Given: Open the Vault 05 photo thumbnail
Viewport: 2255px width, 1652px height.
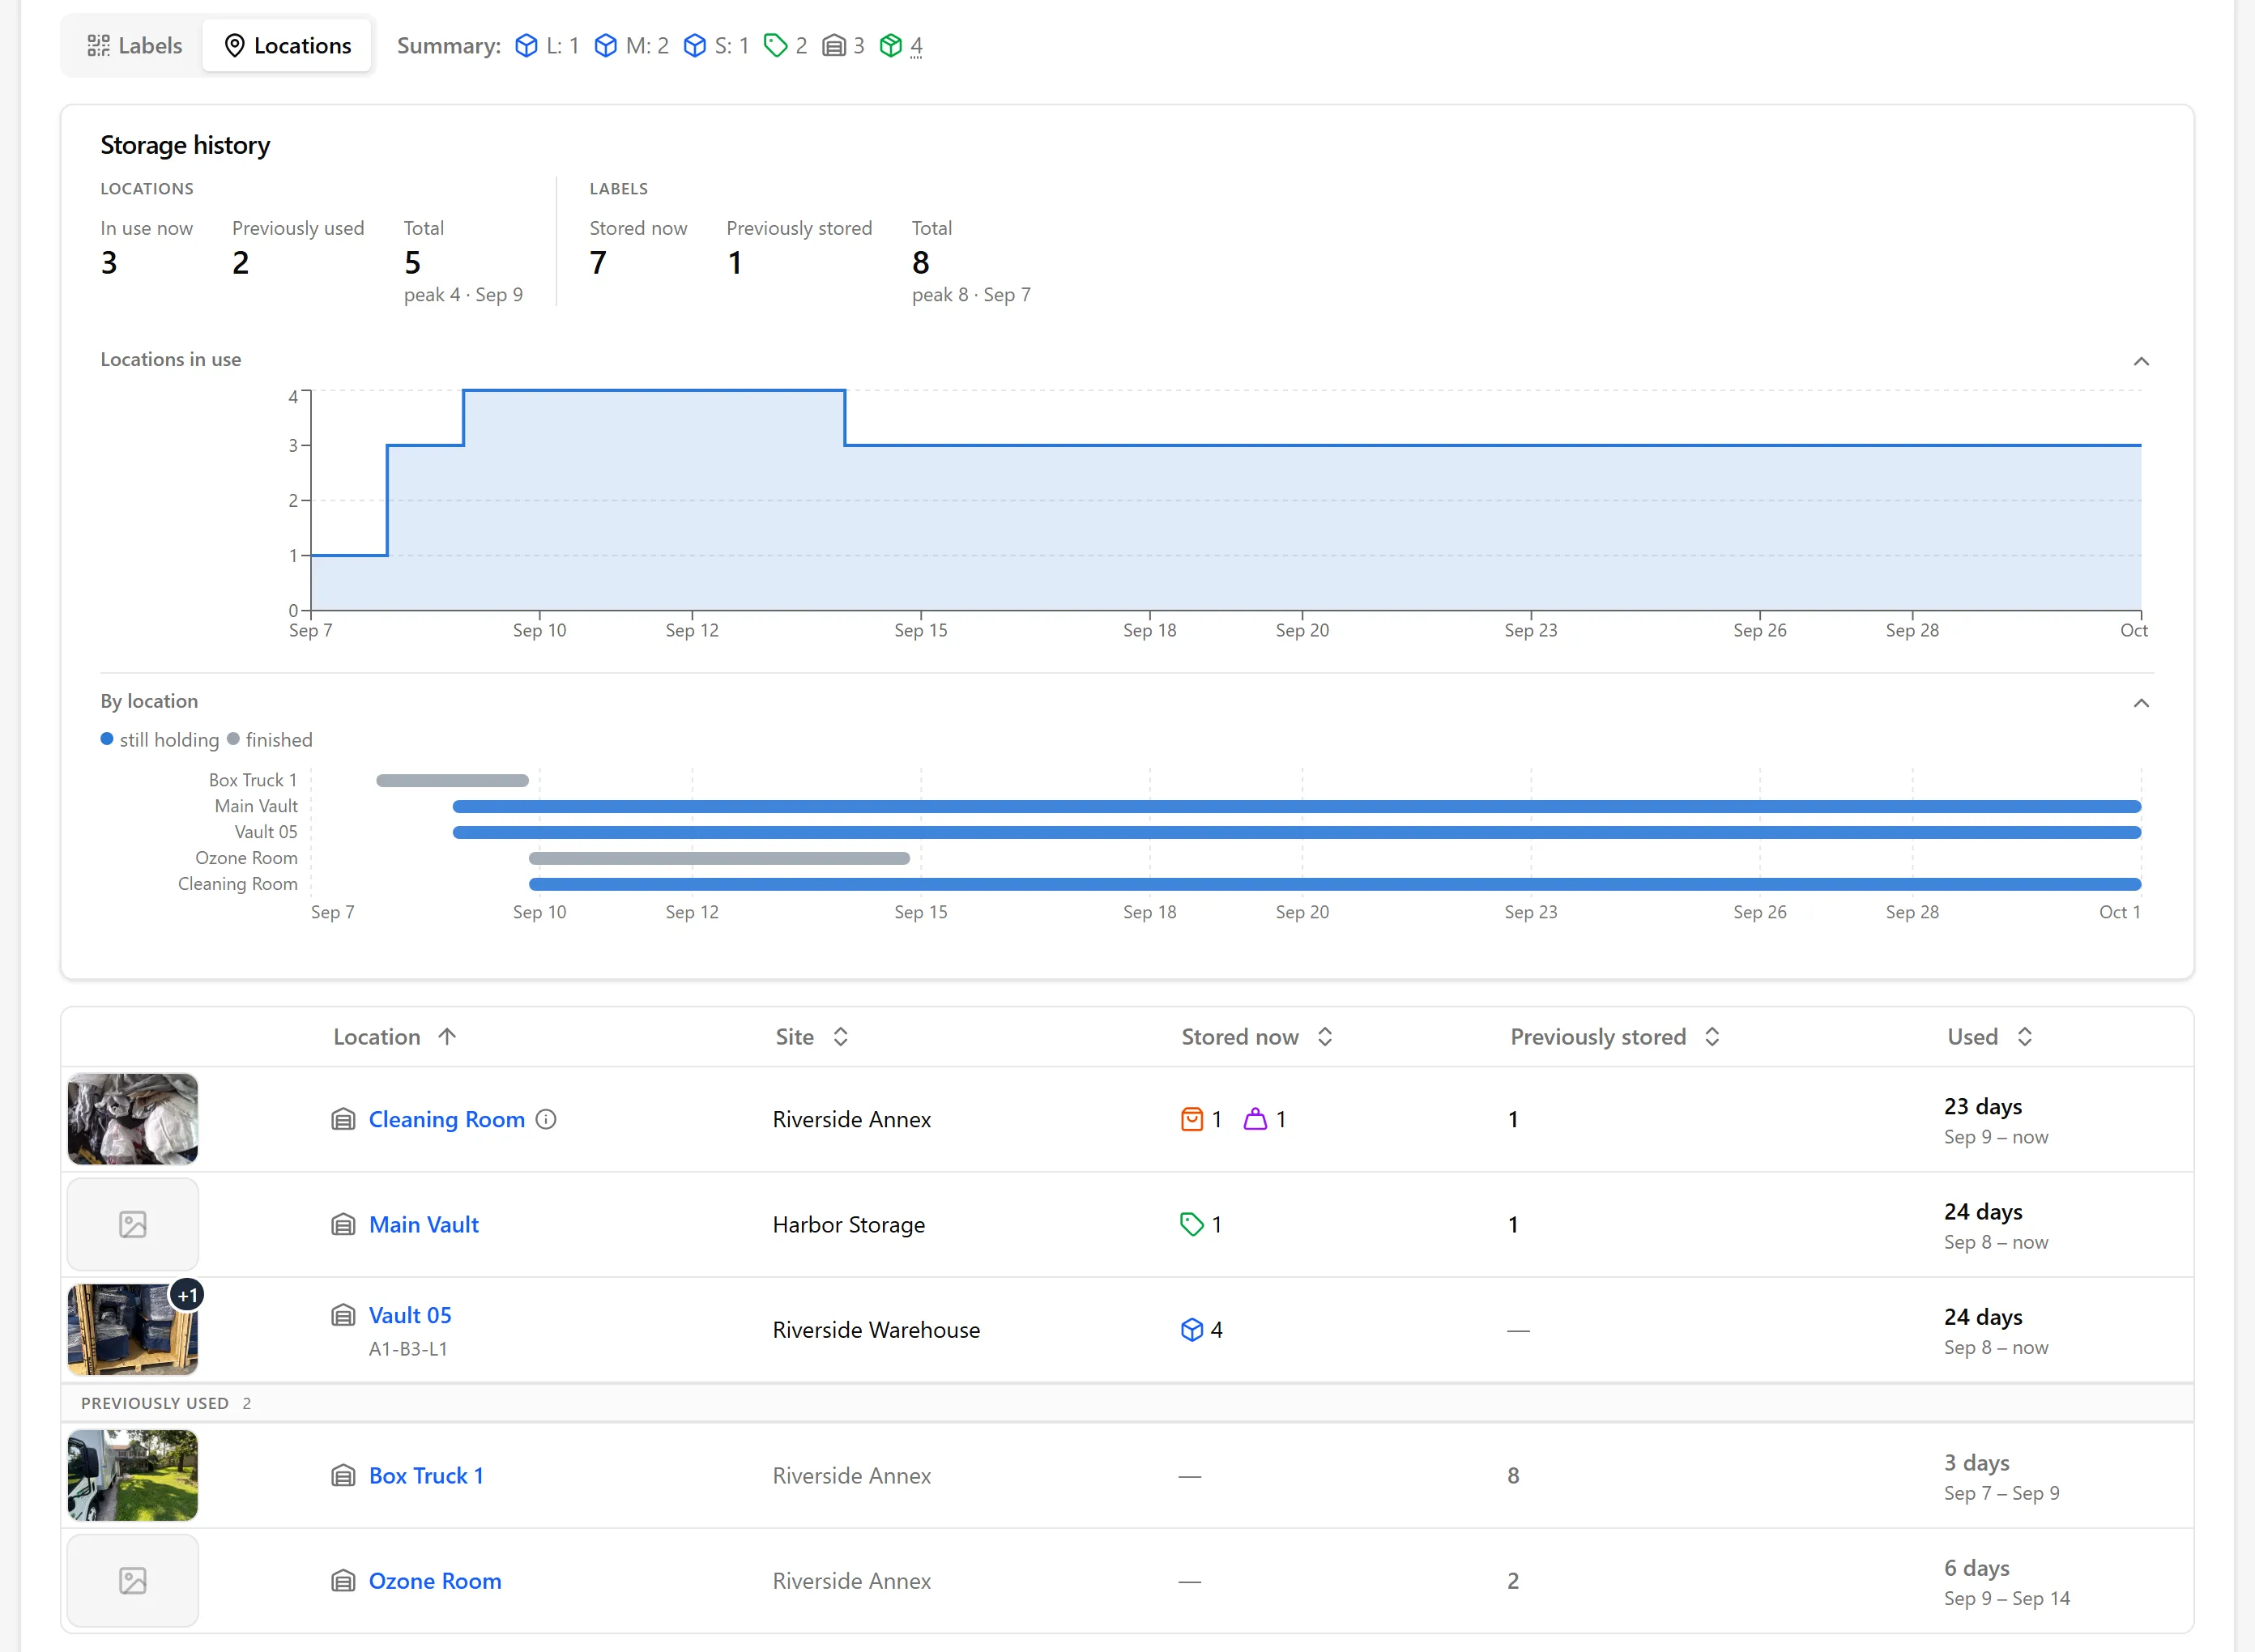Looking at the screenshot, I should pos(133,1329).
